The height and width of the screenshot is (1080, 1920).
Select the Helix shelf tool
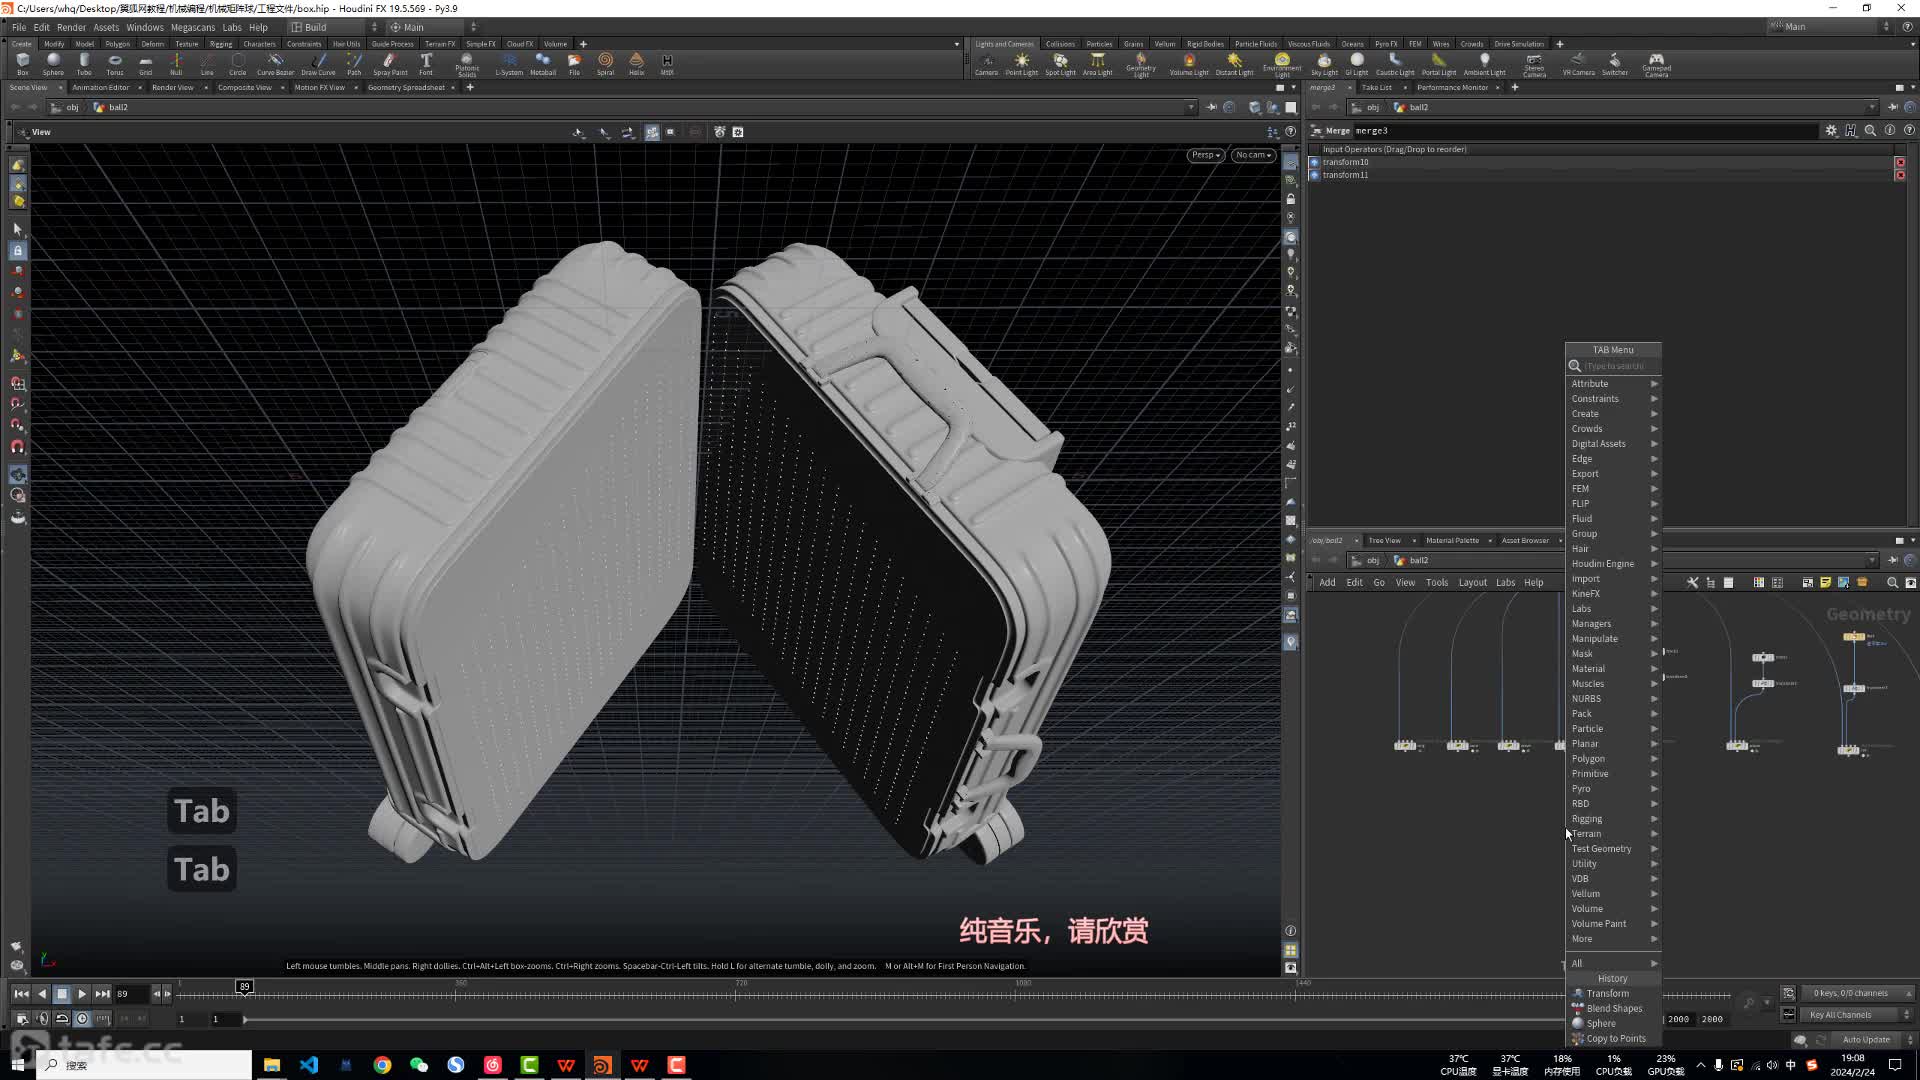click(x=636, y=64)
